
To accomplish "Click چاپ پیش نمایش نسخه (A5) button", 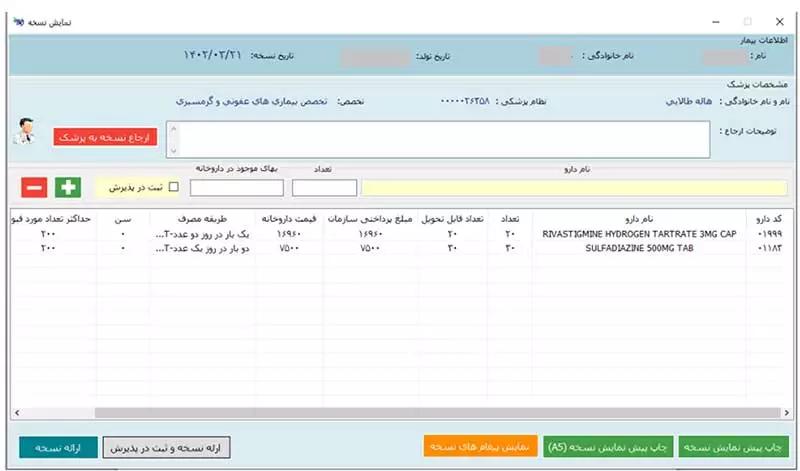I will pos(608,447).
